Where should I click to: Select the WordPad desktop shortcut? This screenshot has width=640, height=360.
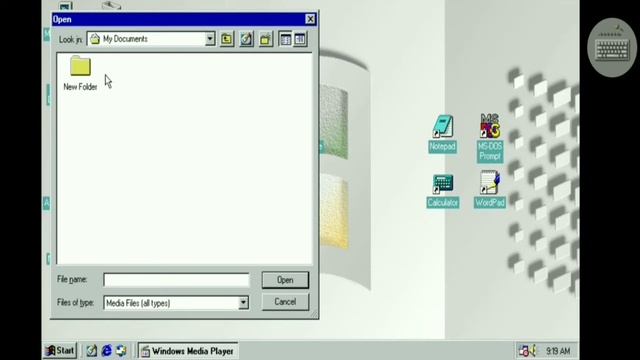tap(490, 190)
